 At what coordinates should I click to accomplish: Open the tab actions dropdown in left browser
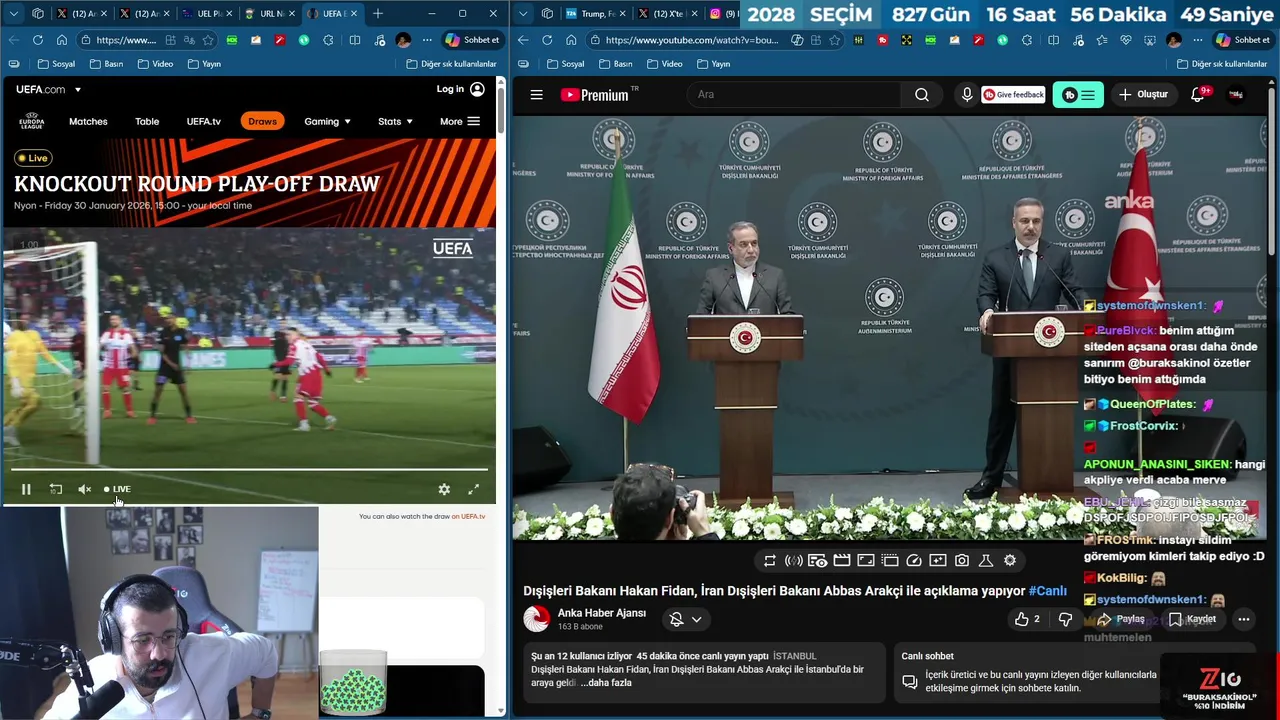point(12,14)
